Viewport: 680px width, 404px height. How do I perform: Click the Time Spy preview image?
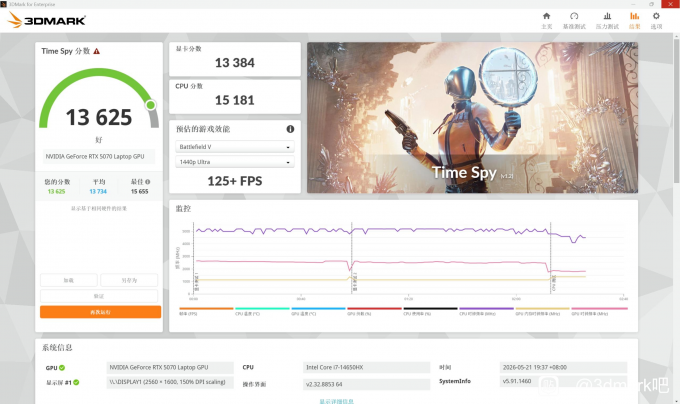(472, 117)
